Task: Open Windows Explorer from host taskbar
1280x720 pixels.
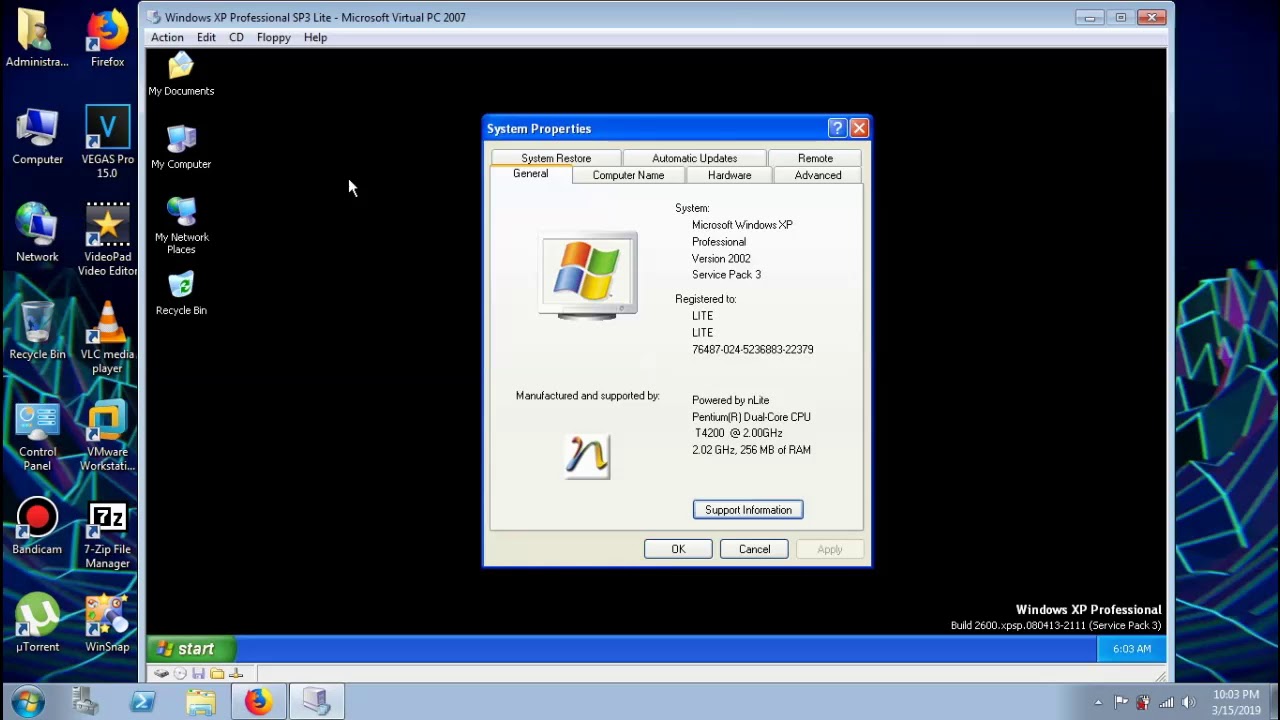Action: [200, 702]
